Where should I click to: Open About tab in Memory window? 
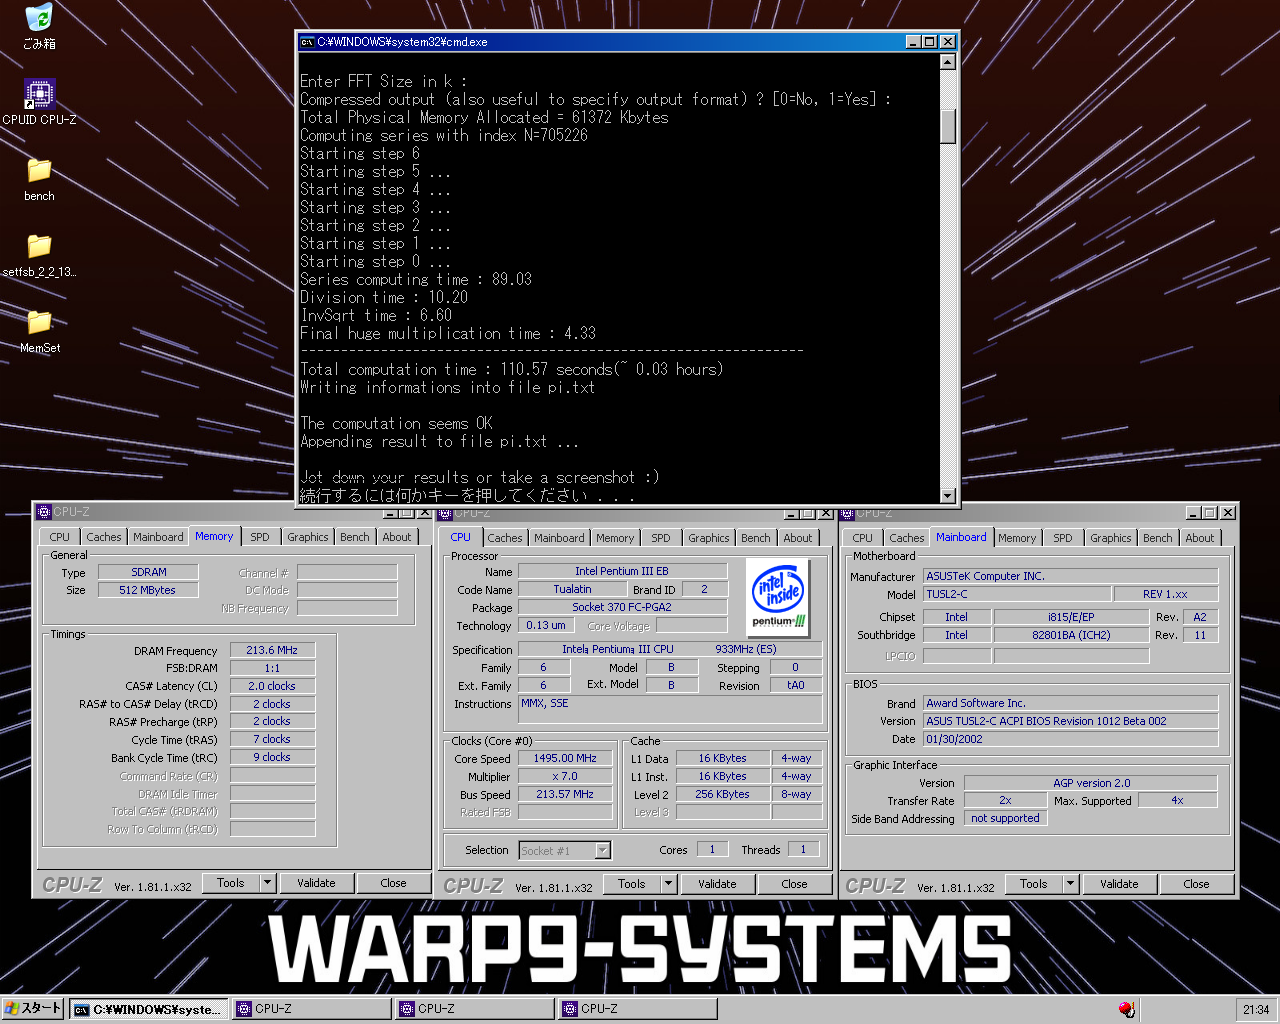pos(397,537)
